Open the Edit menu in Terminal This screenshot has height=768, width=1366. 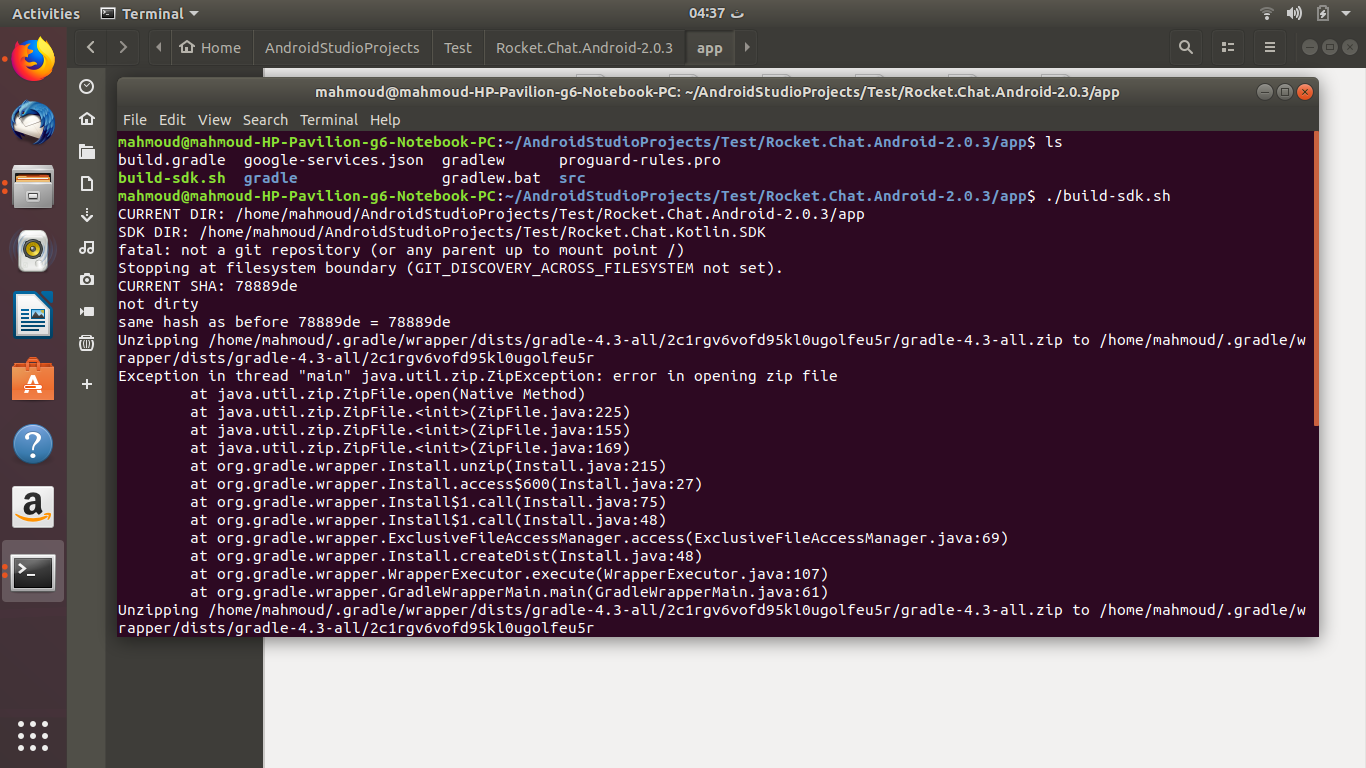click(172, 119)
